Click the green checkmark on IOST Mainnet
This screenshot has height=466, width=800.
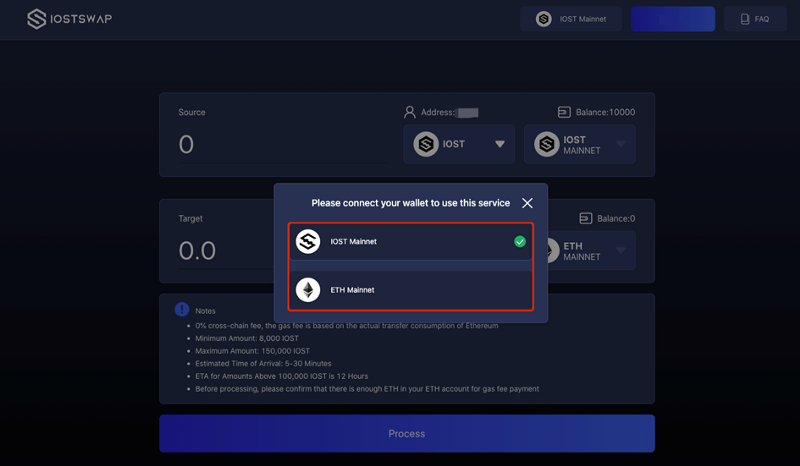pos(519,241)
